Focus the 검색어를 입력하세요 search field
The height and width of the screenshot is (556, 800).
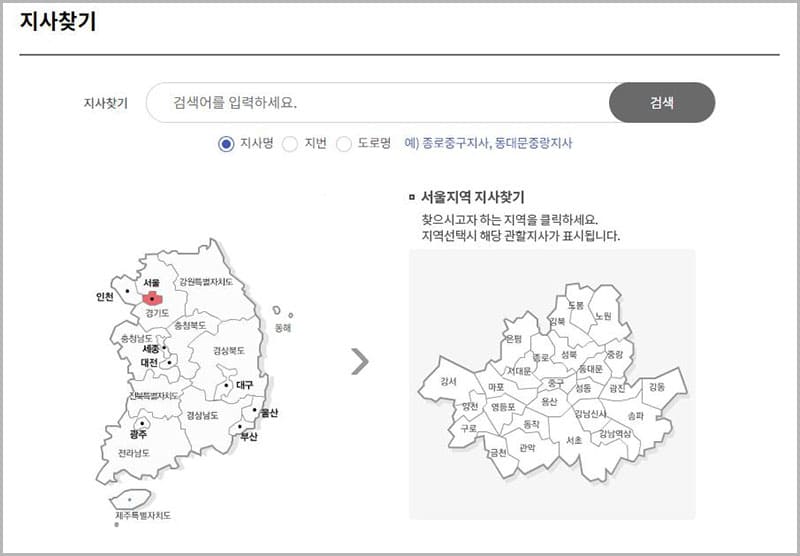(380, 102)
